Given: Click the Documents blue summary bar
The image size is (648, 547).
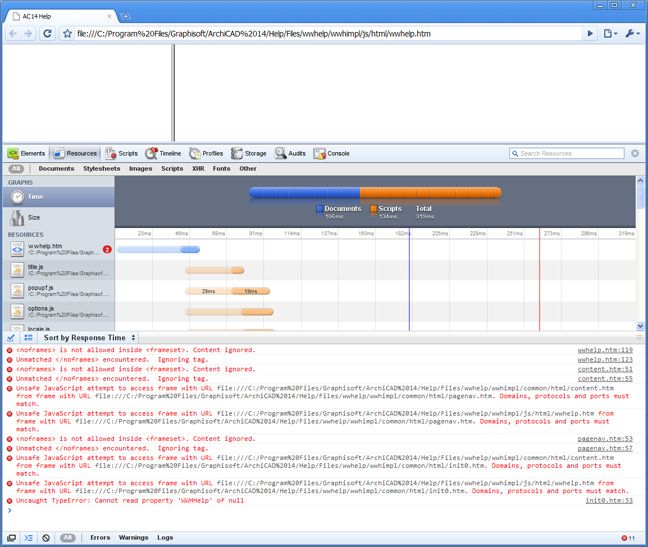Looking at the screenshot, I should 305,193.
